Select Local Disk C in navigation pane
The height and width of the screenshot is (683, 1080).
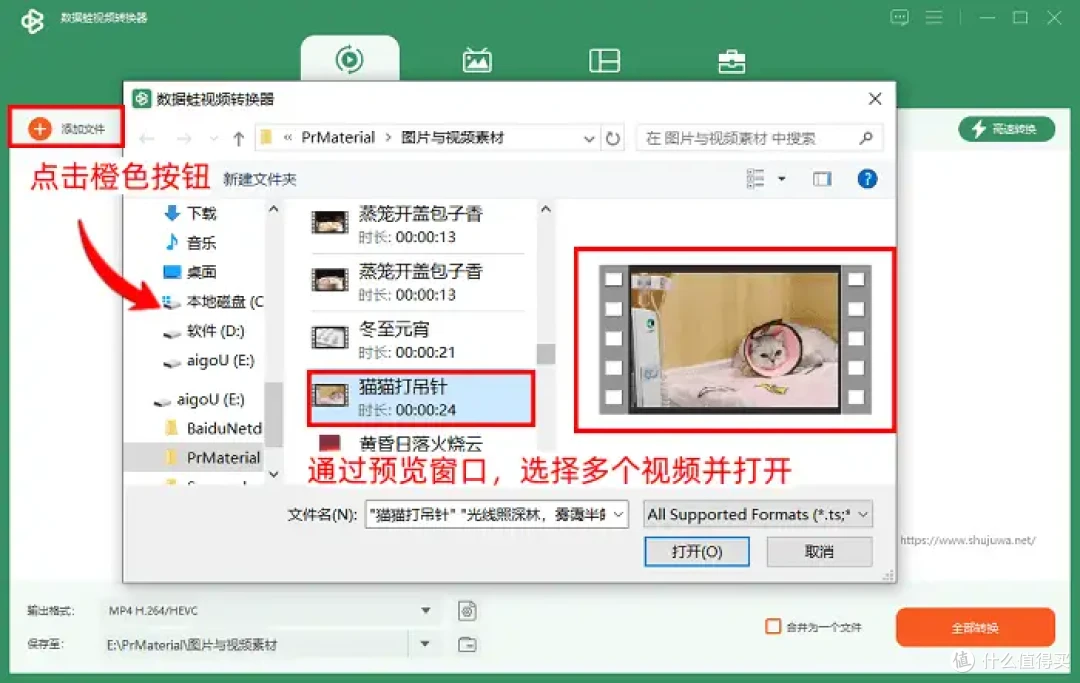tap(214, 302)
